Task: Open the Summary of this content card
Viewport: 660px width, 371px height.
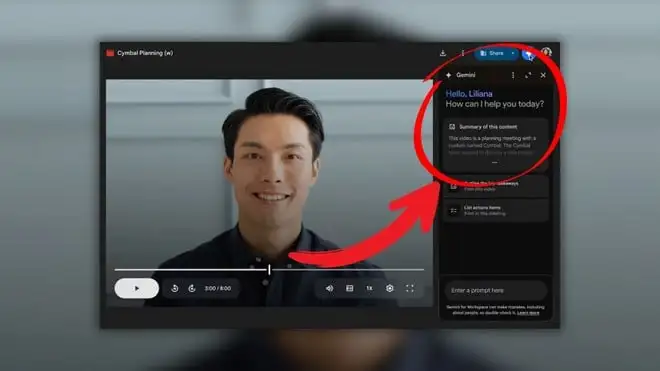Action: coord(495,144)
